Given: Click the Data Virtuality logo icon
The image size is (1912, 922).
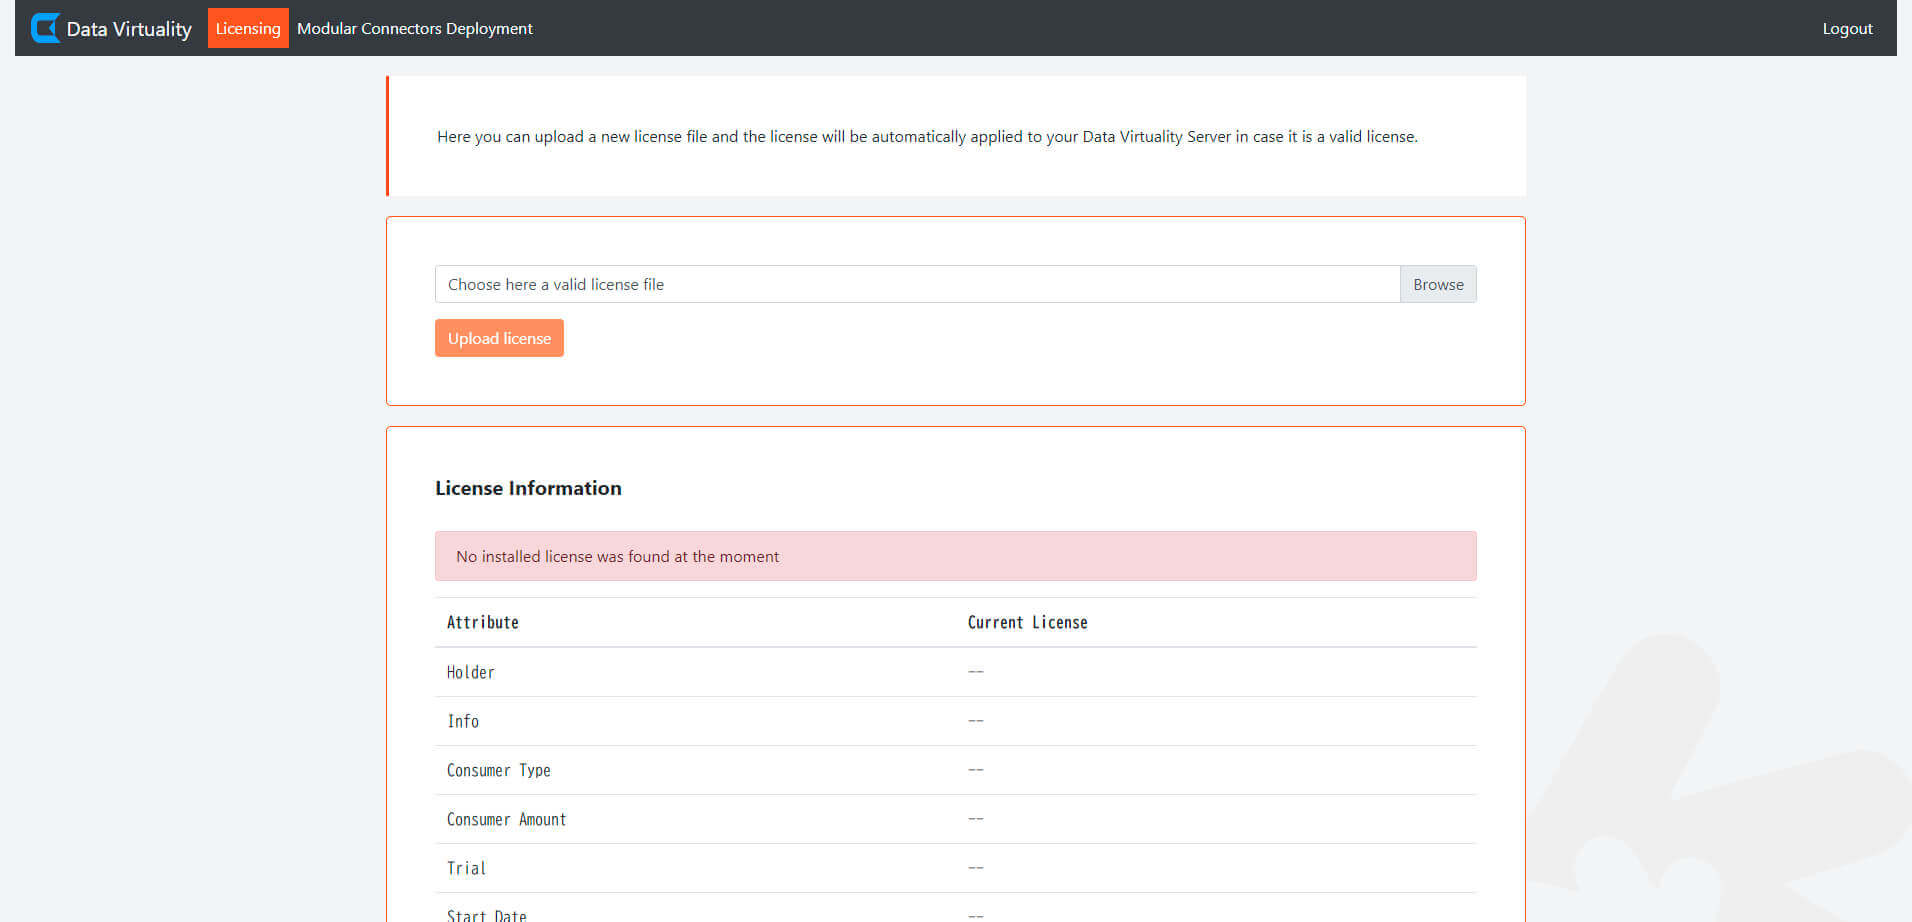Looking at the screenshot, I should click(45, 28).
